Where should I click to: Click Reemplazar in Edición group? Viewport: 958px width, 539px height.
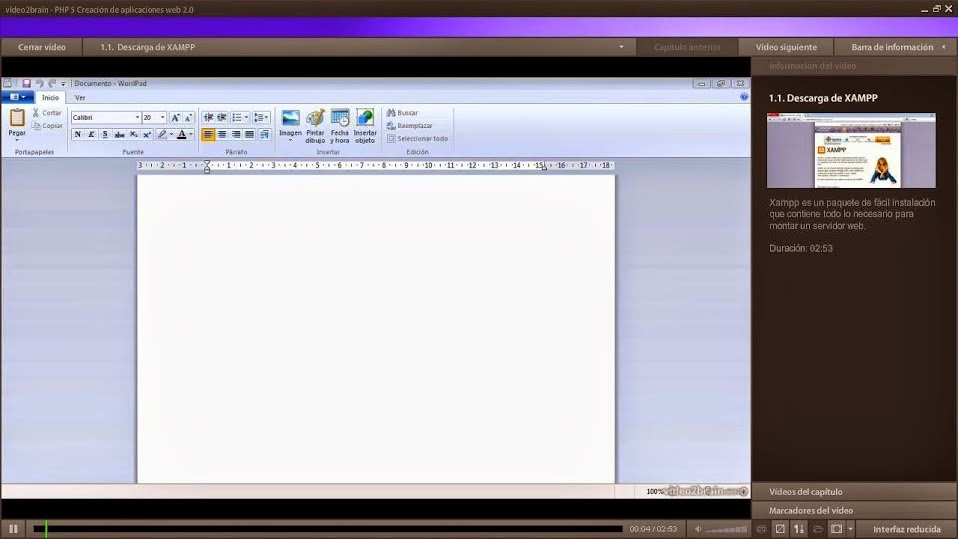(409, 126)
